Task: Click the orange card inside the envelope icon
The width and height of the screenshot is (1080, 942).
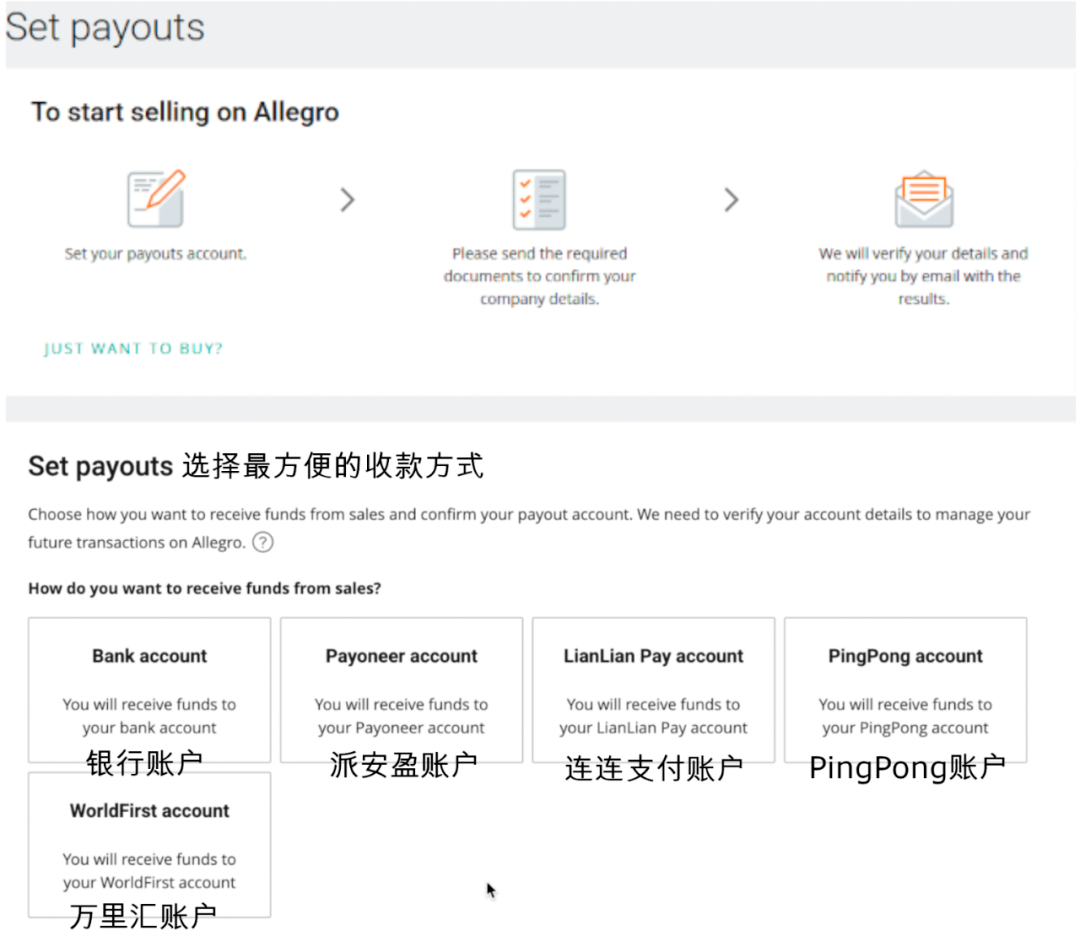Action: pos(923,190)
